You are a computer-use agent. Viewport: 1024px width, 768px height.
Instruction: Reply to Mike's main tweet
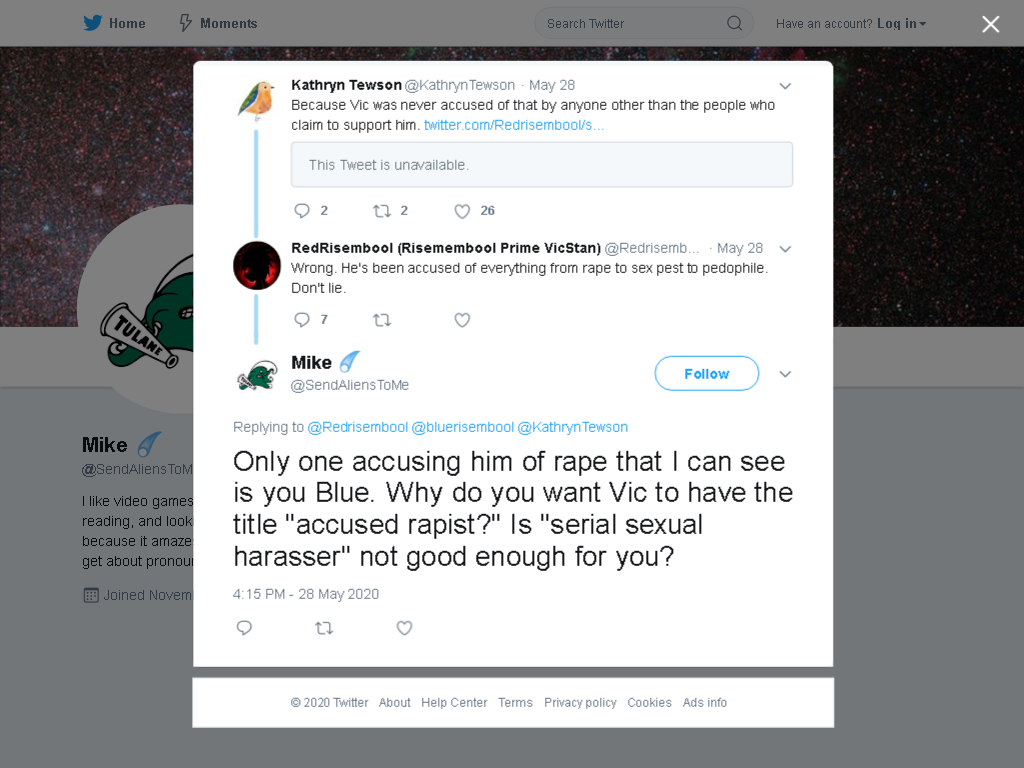tap(244, 628)
